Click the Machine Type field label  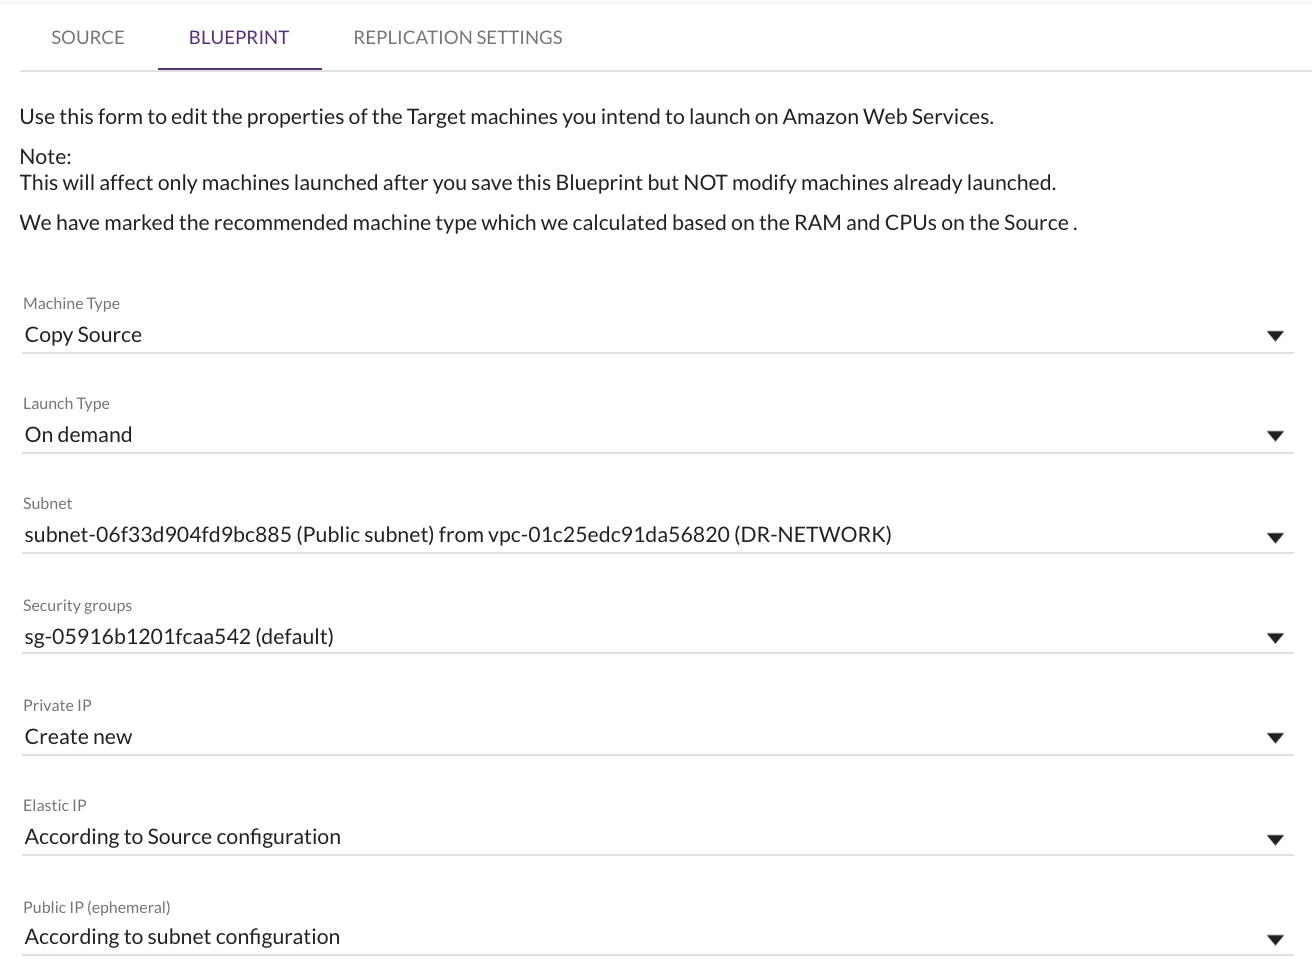pos(71,303)
